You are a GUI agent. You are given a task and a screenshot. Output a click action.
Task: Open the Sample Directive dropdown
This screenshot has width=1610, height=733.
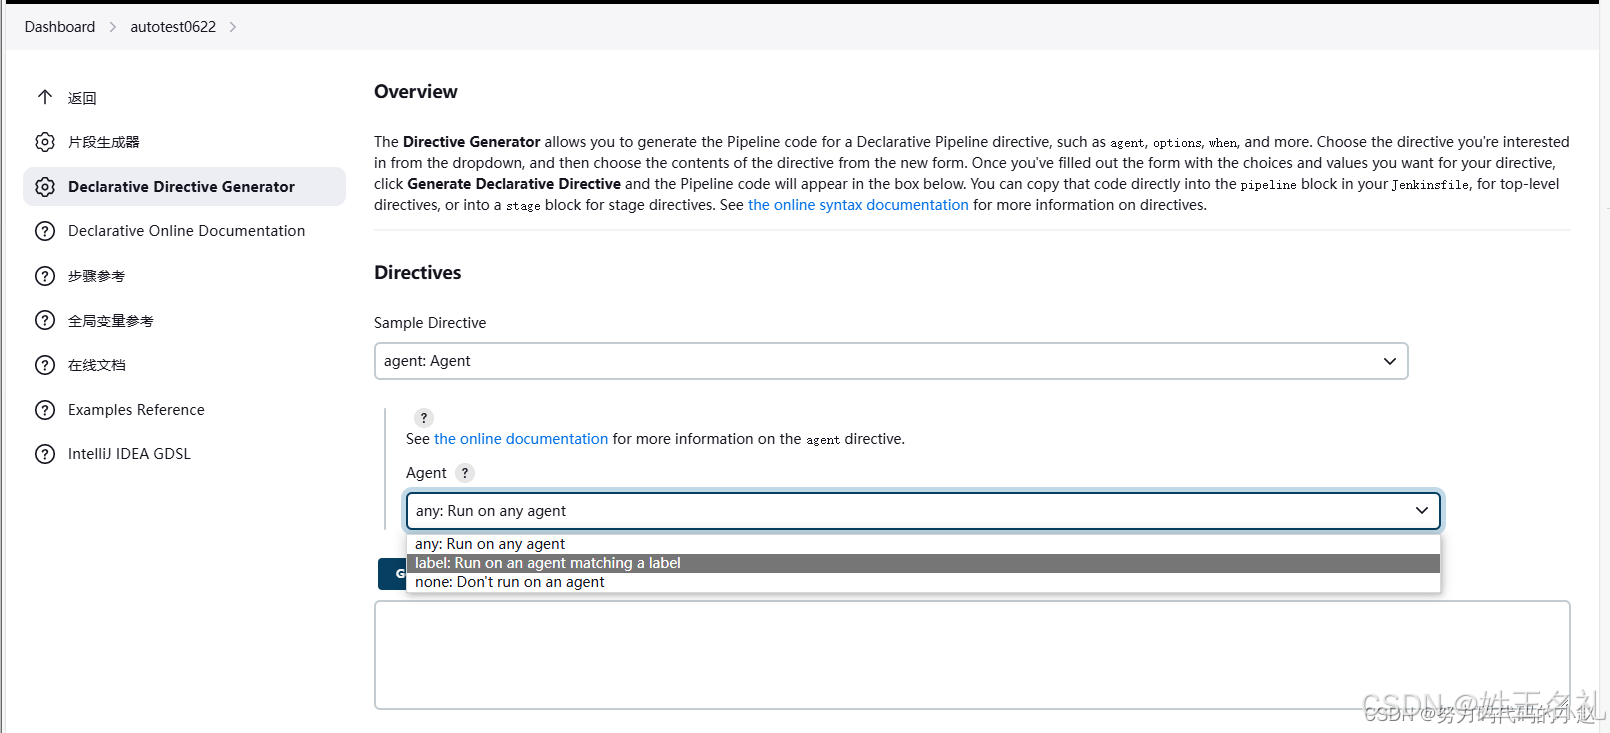coord(891,361)
